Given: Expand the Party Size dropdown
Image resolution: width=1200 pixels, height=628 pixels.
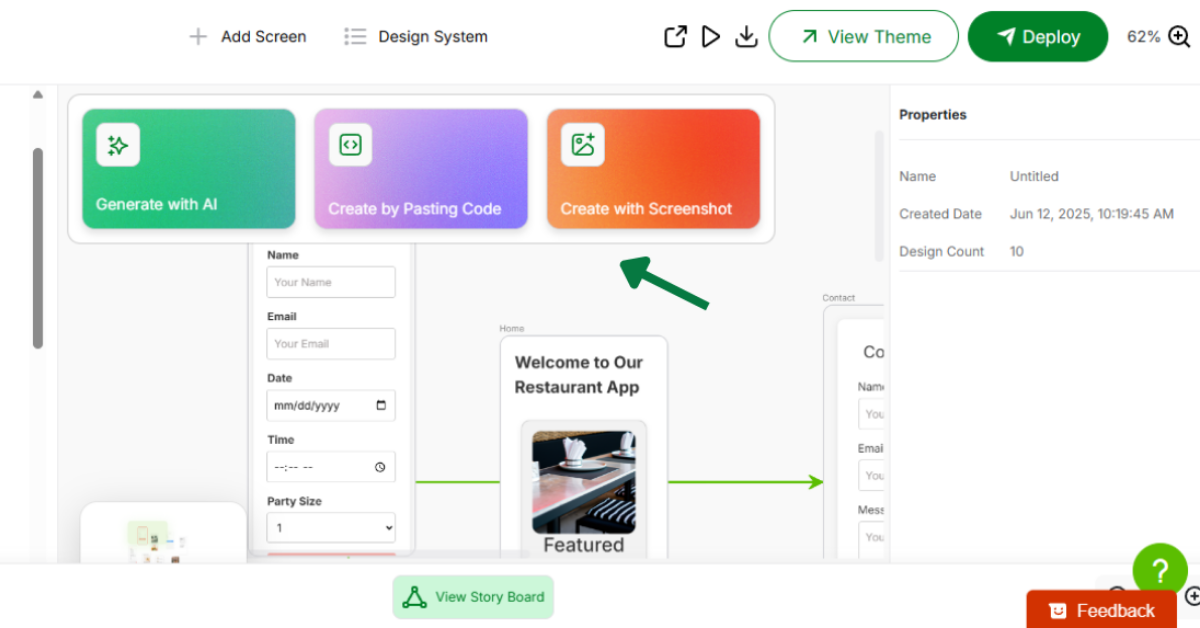Looking at the screenshot, I should coord(331,528).
